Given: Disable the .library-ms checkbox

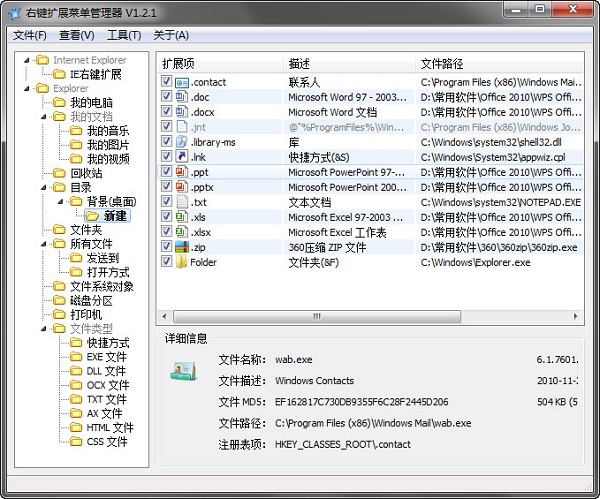Looking at the screenshot, I should pyautogui.click(x=167, y=142).
